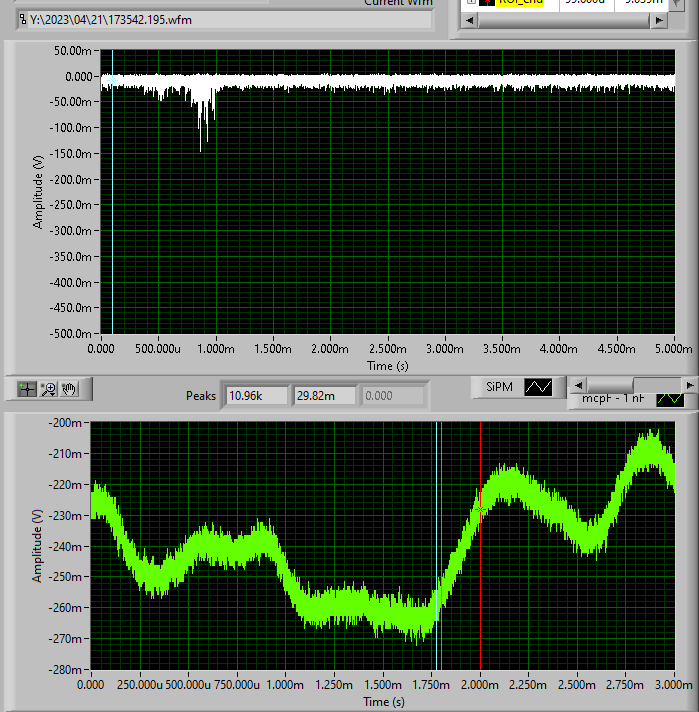Click the 5.000m end label on upper time axis
The height and width of the screenshot is (712, 699).
[673, 349]
